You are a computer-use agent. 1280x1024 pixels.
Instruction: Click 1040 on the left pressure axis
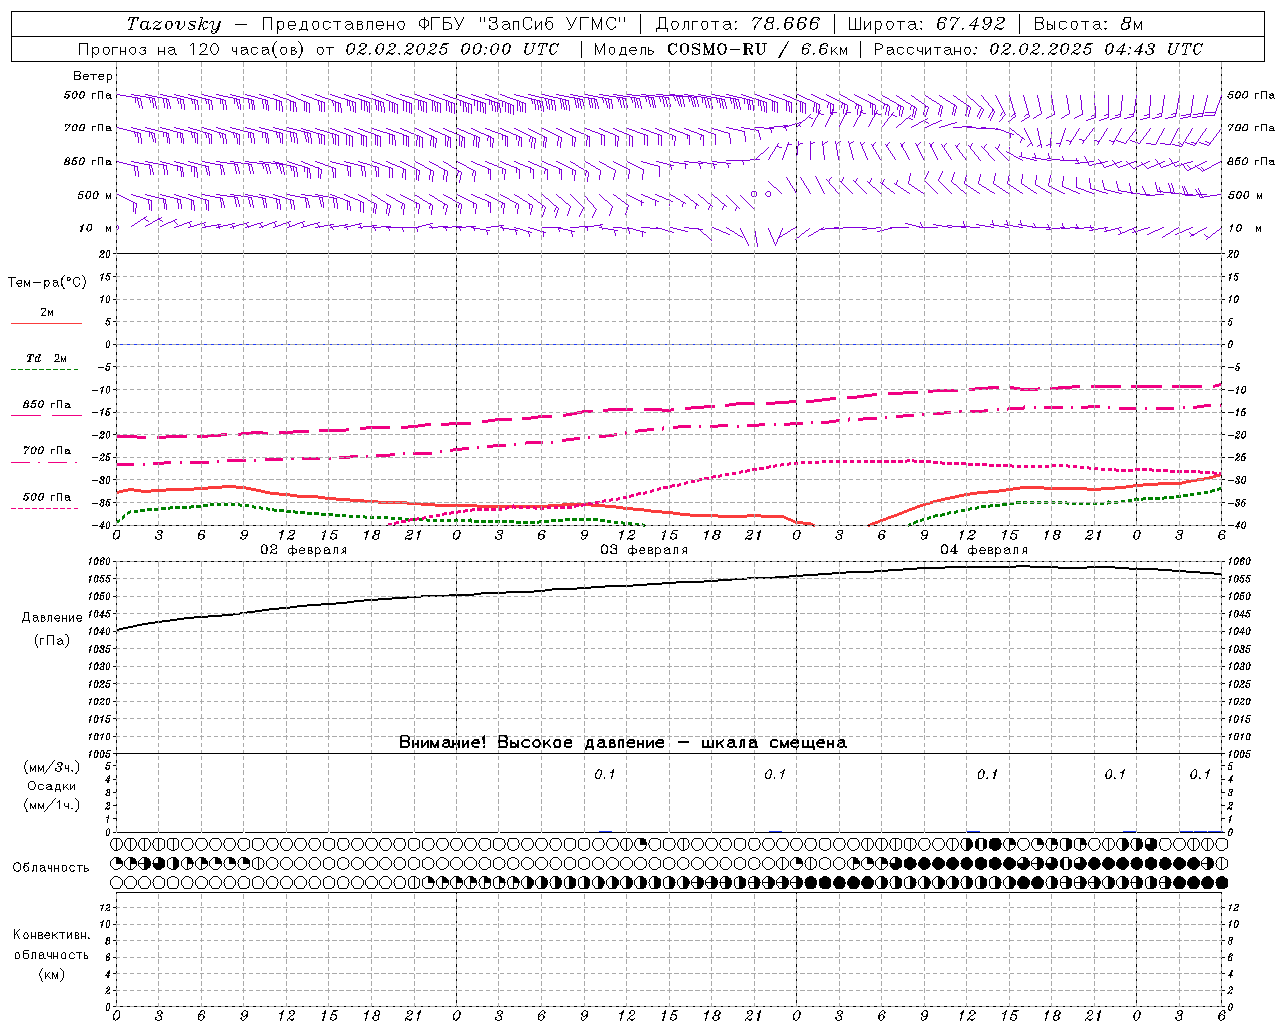click(x=102, y=631)
